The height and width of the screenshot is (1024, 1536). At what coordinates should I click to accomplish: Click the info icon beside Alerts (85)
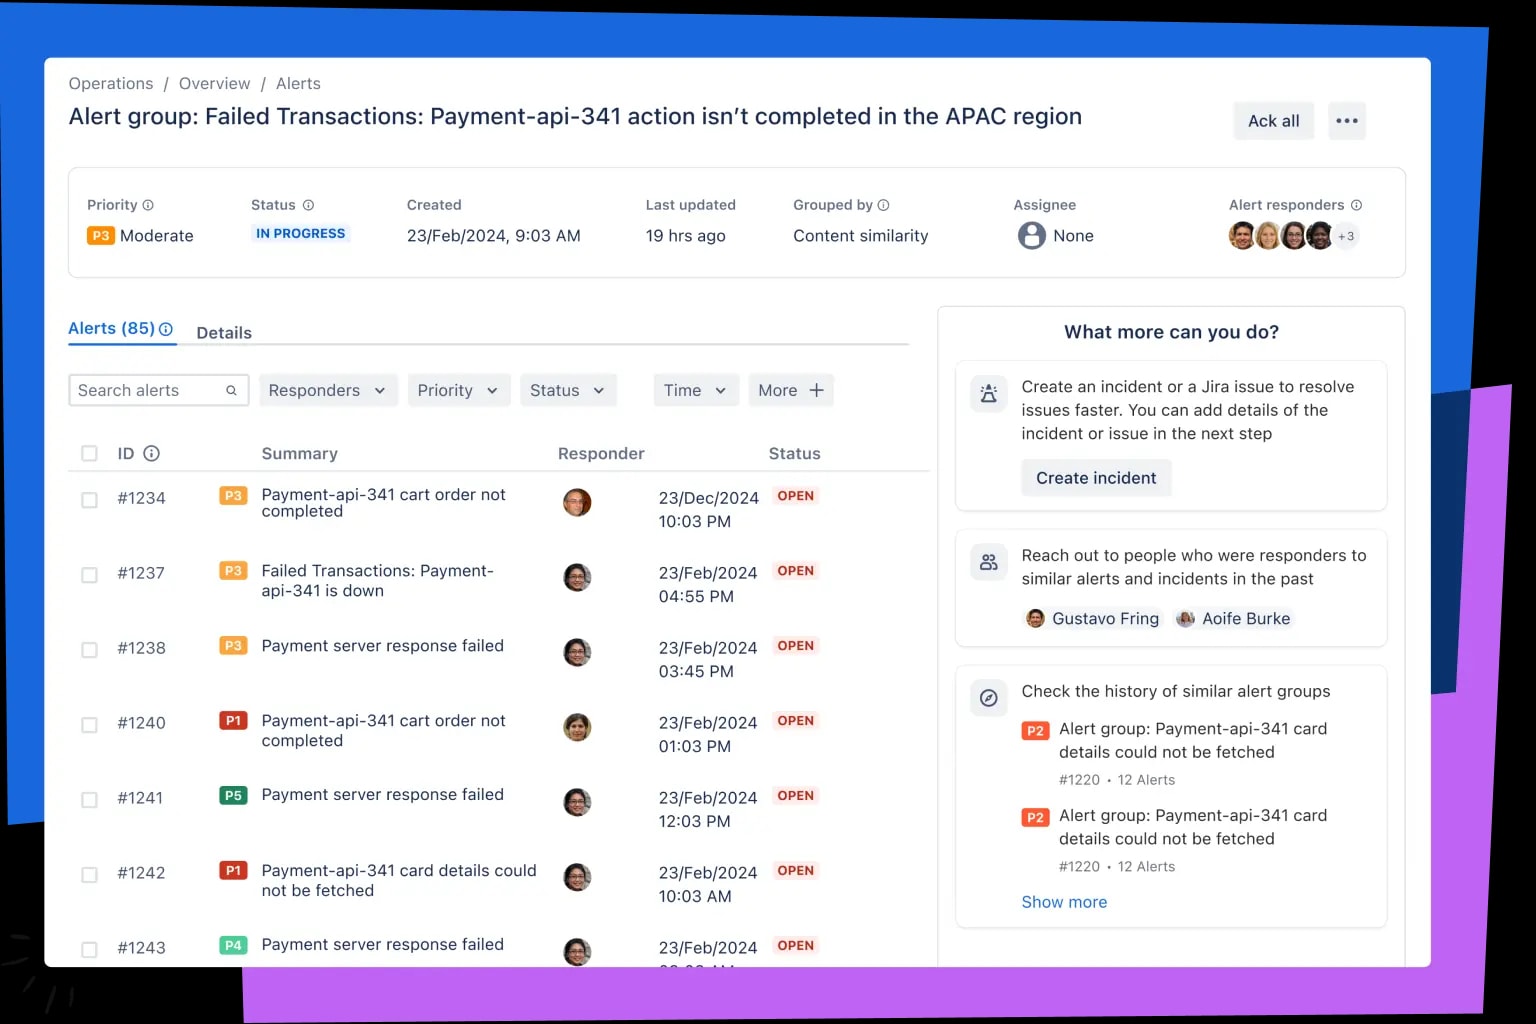pyautogui.click(x=166, y=328)
